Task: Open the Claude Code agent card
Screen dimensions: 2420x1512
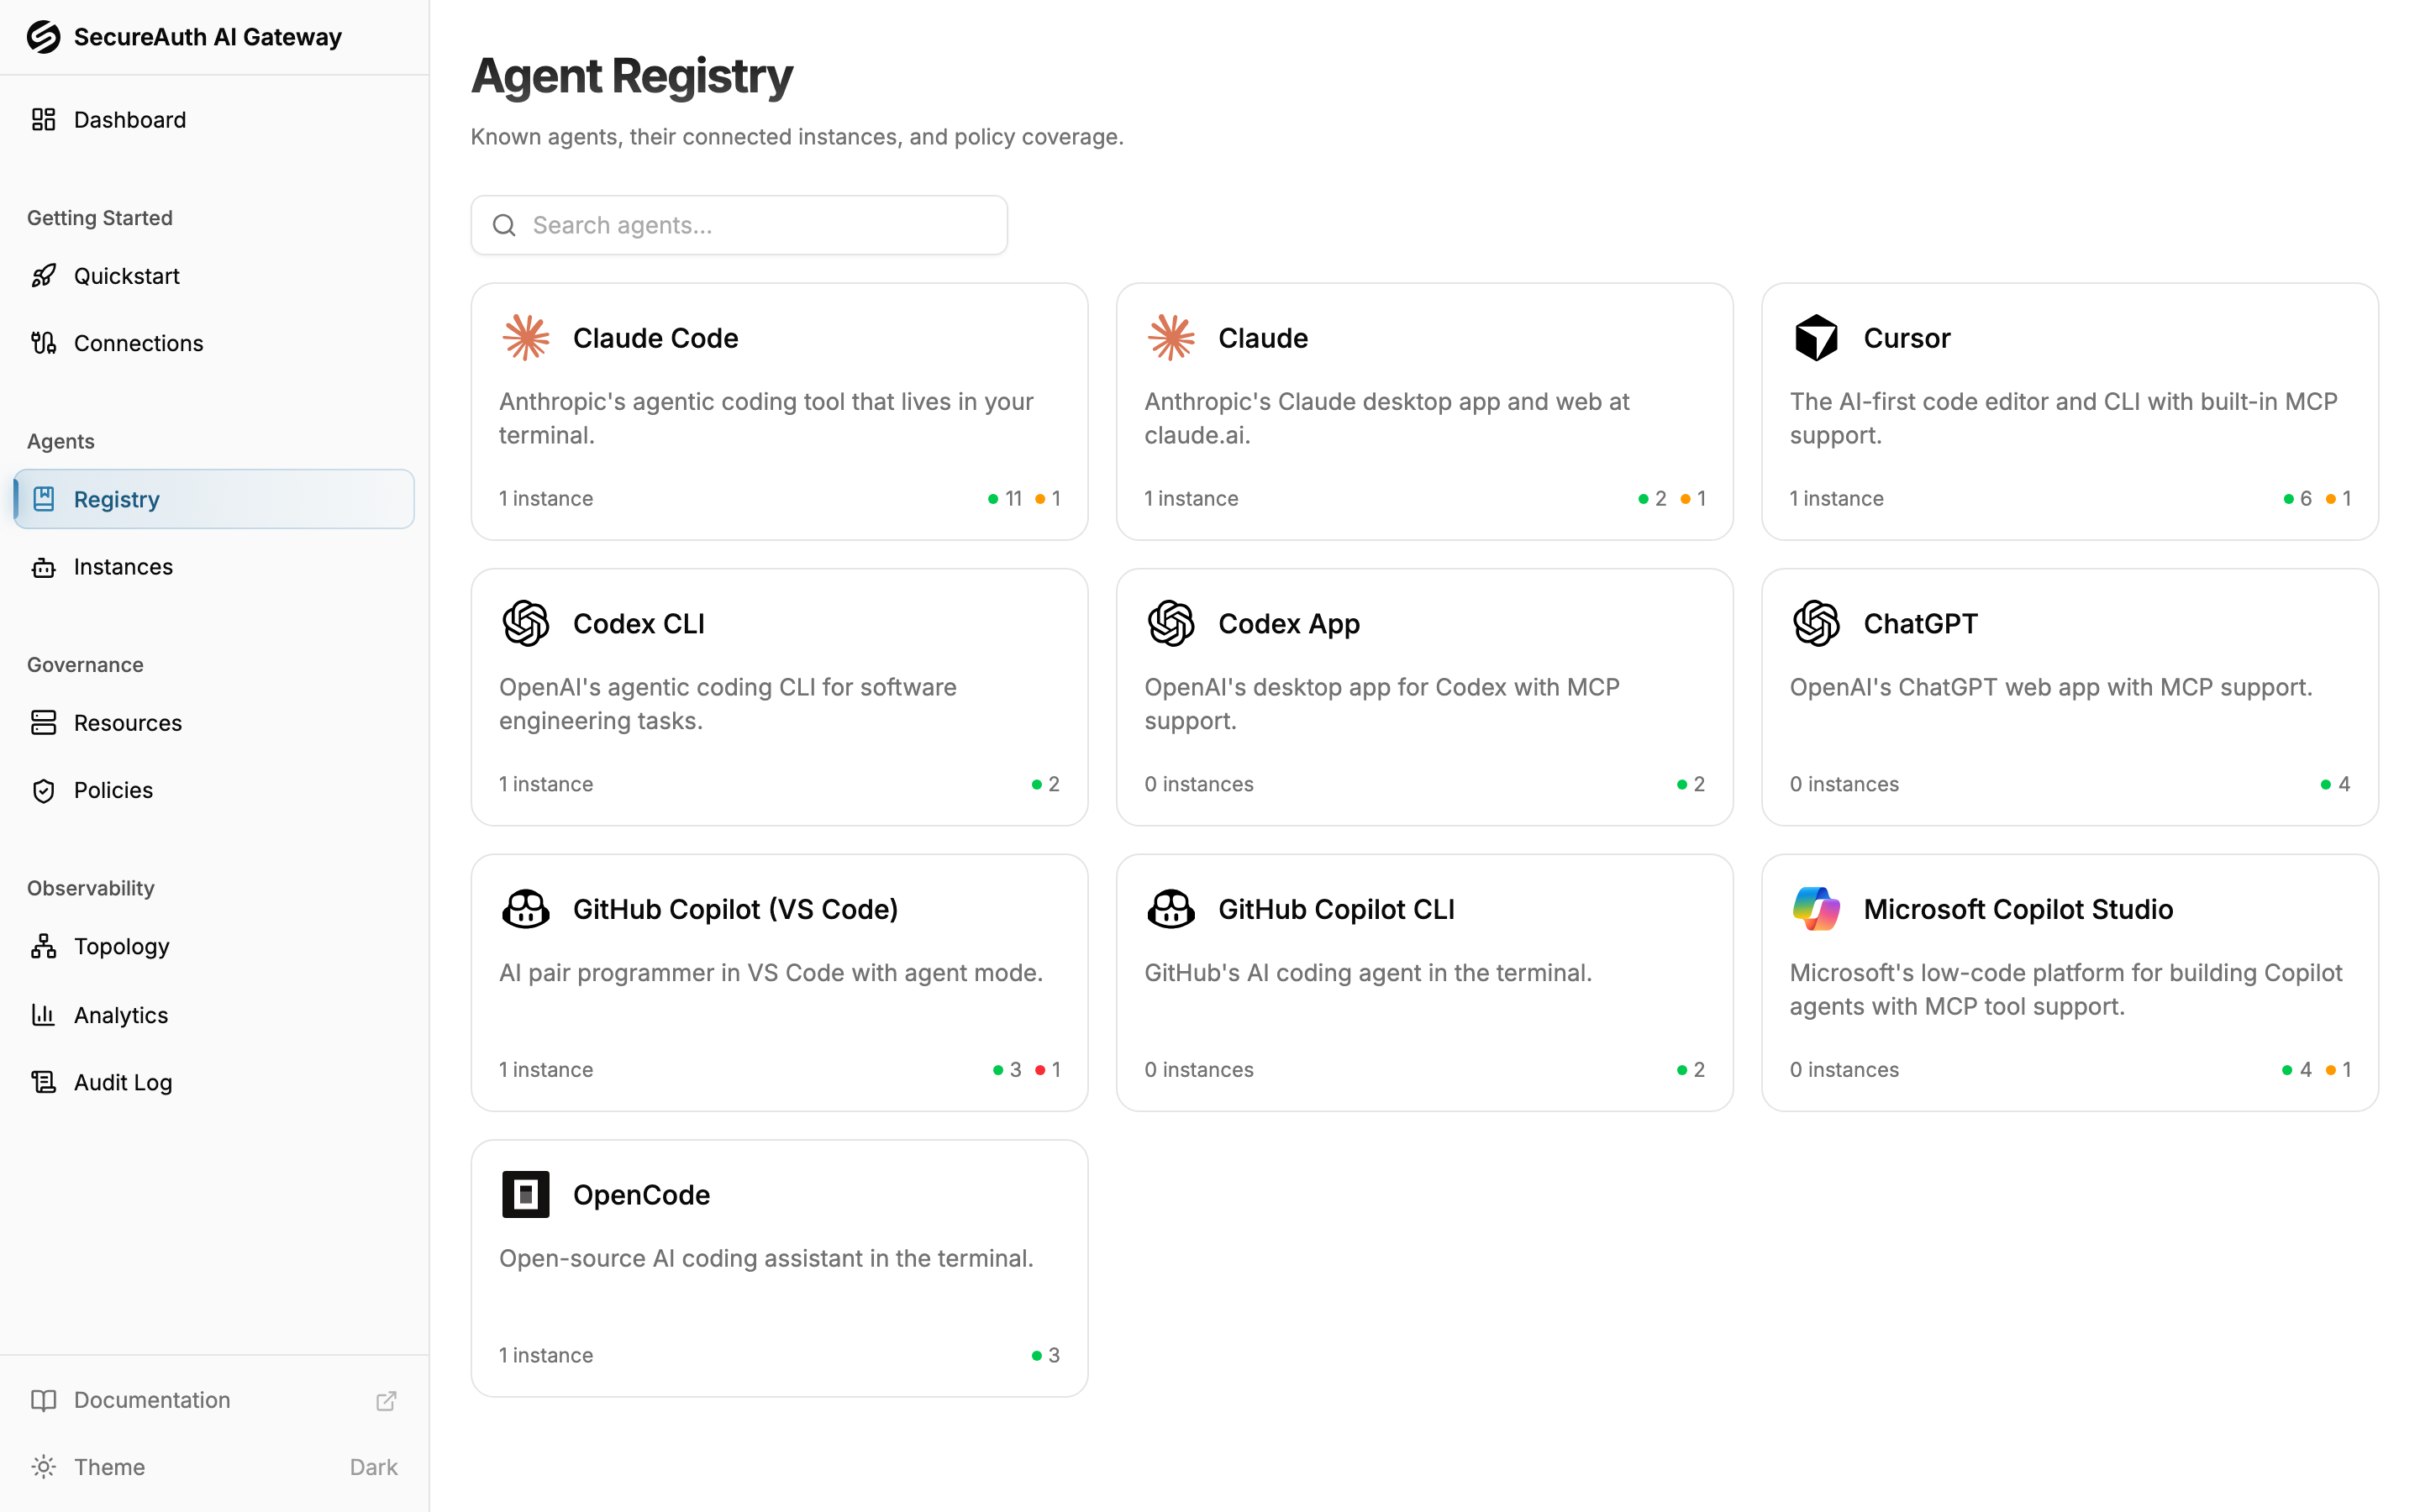Action: 780,412
